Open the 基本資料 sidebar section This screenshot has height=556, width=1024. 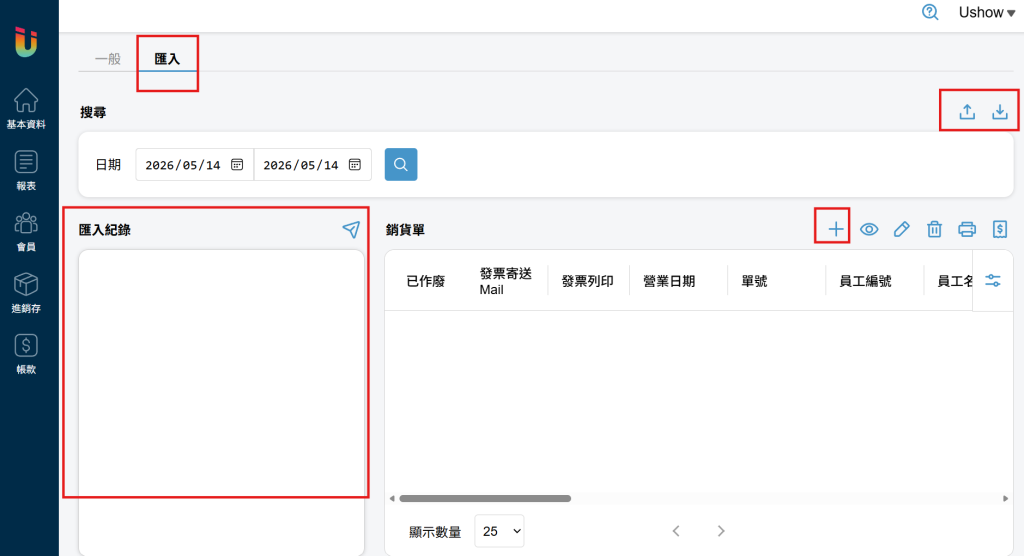(26, 108)
